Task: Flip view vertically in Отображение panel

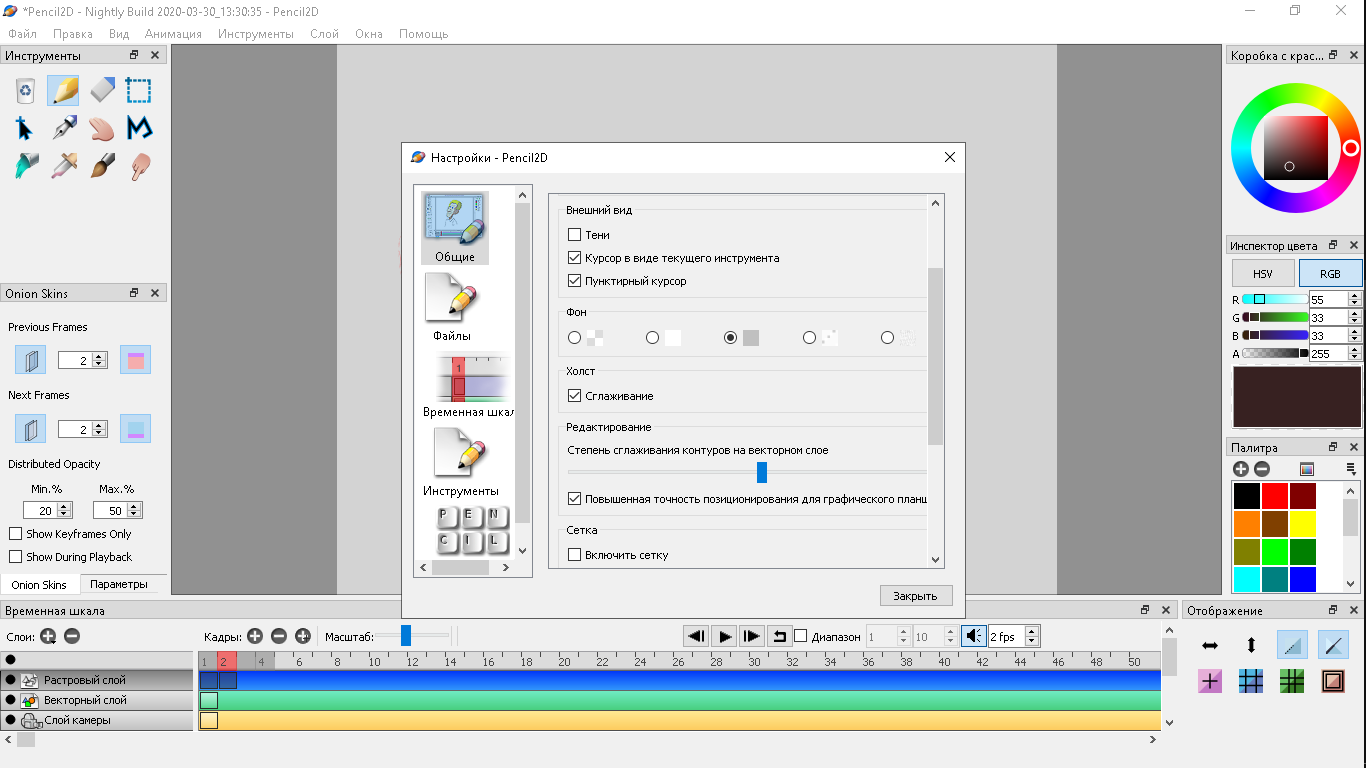Action: 1251,646
